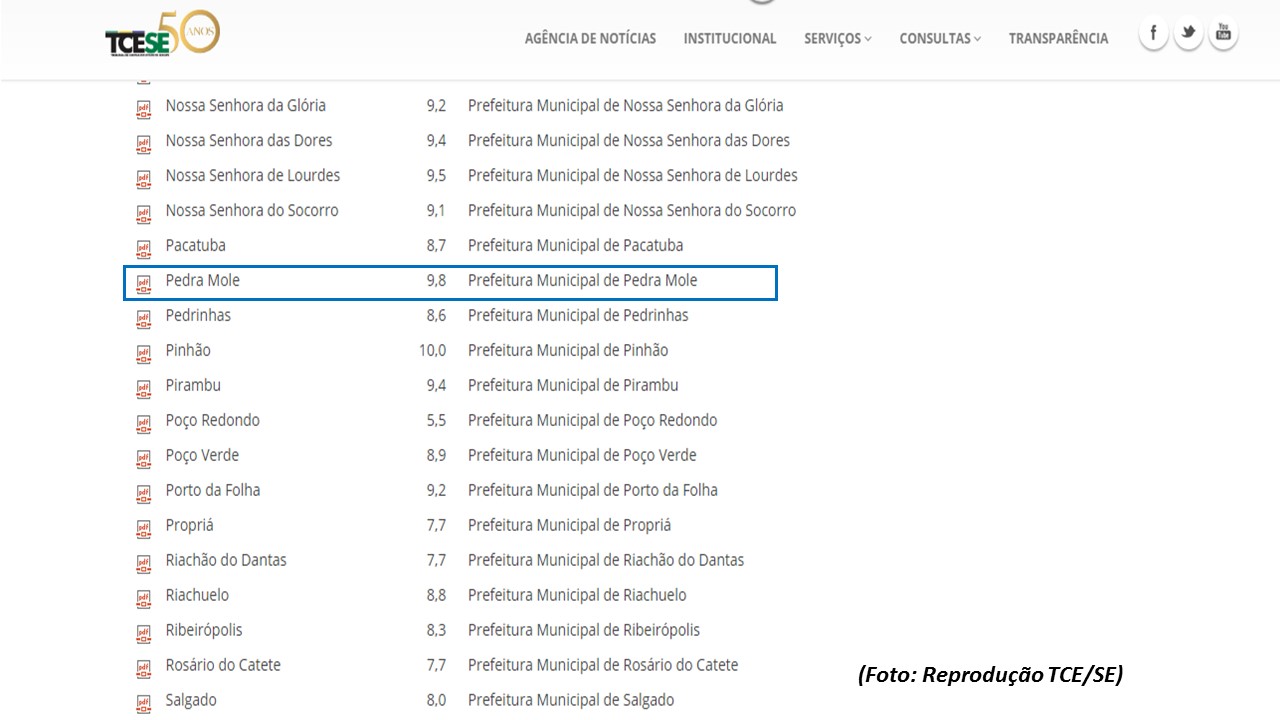
Task: Select Prefeitura Municipal de Pirambu entry
Action: point(573,385)
